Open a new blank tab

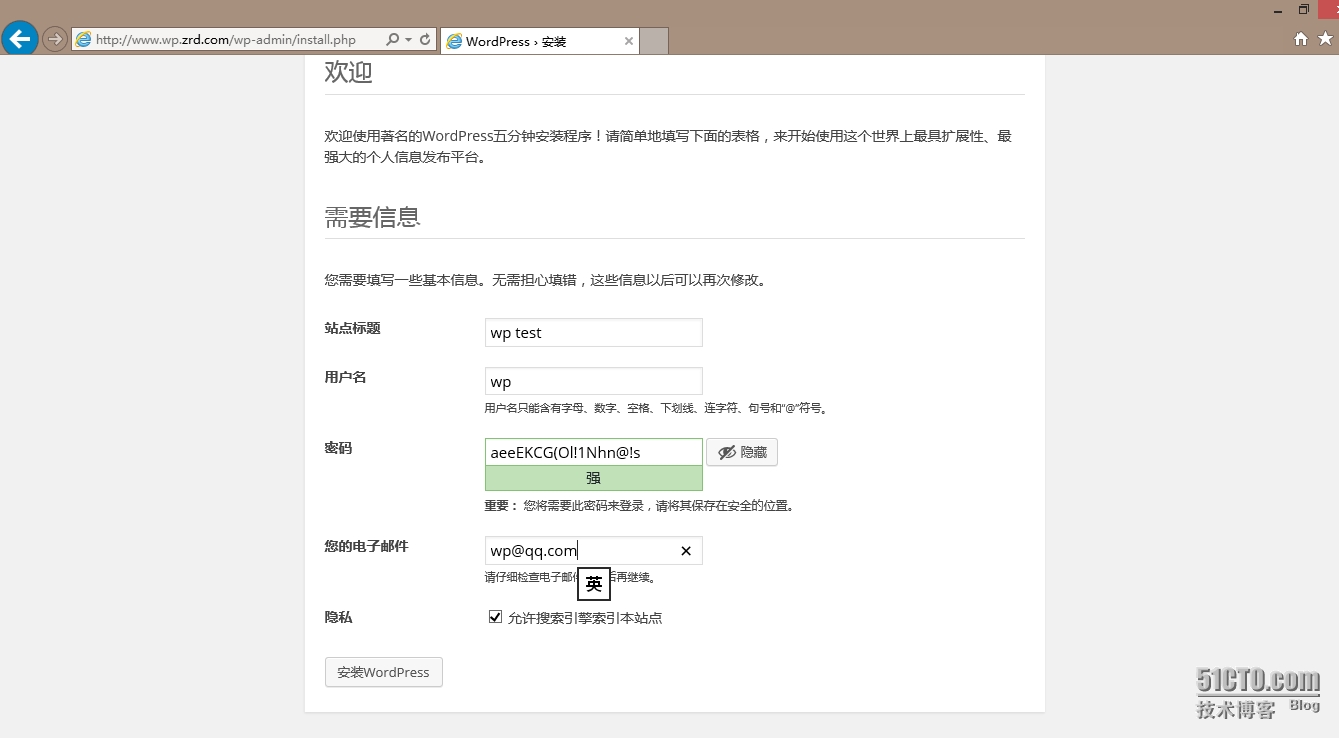point(654,41)
